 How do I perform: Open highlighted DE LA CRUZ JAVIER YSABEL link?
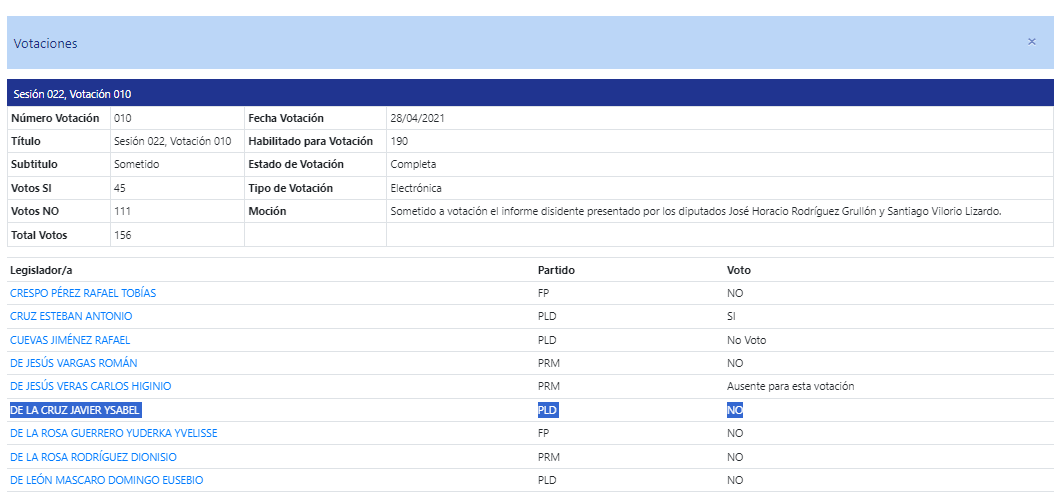coord(75,411)
